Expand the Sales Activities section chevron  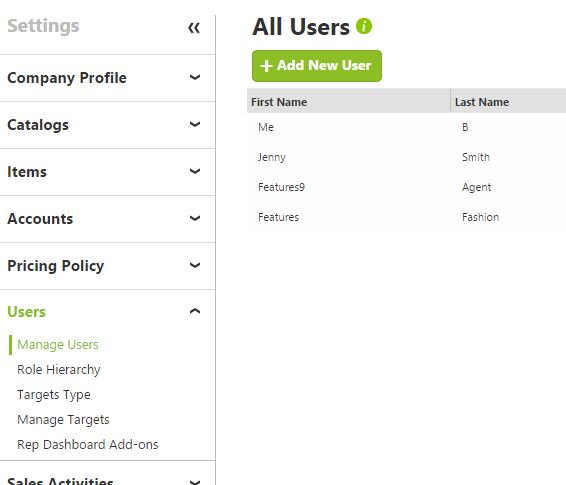(x=195, y=481)
